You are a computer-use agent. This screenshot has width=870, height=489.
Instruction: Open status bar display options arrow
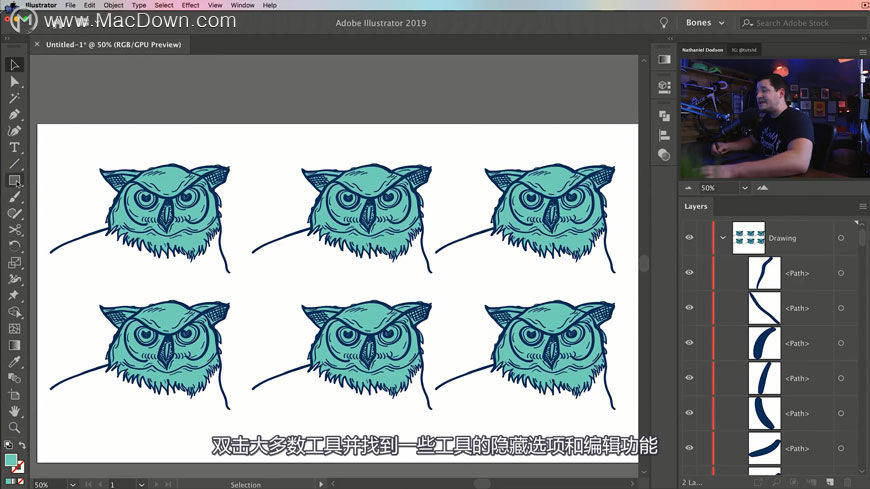(321, 485)
